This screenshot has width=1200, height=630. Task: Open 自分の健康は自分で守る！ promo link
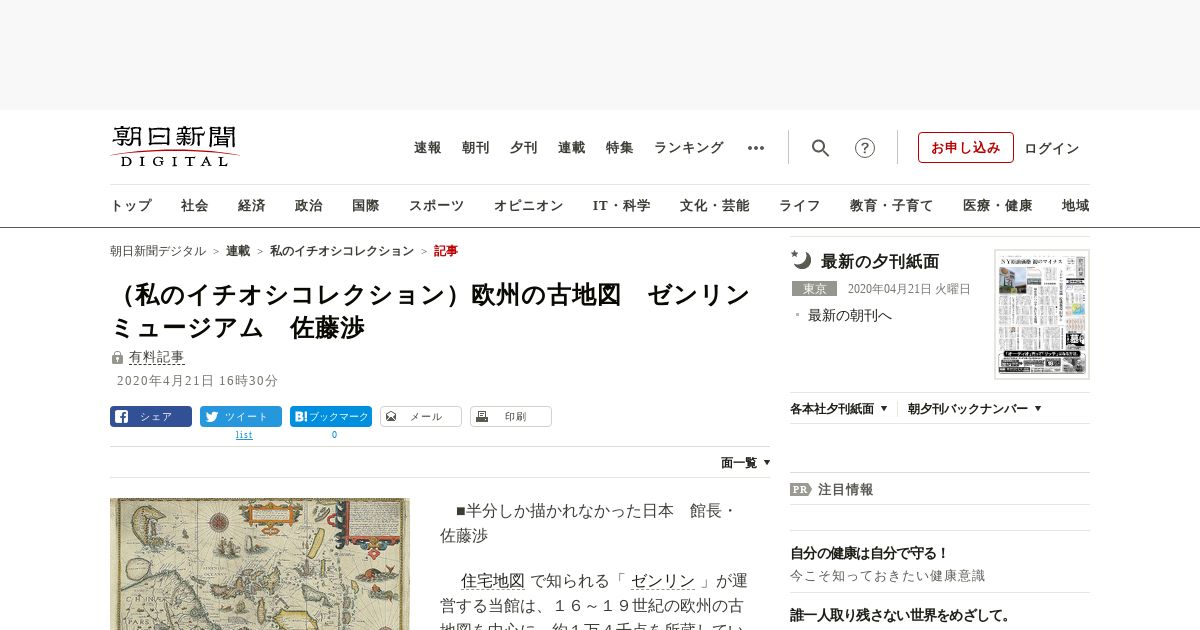869,553
